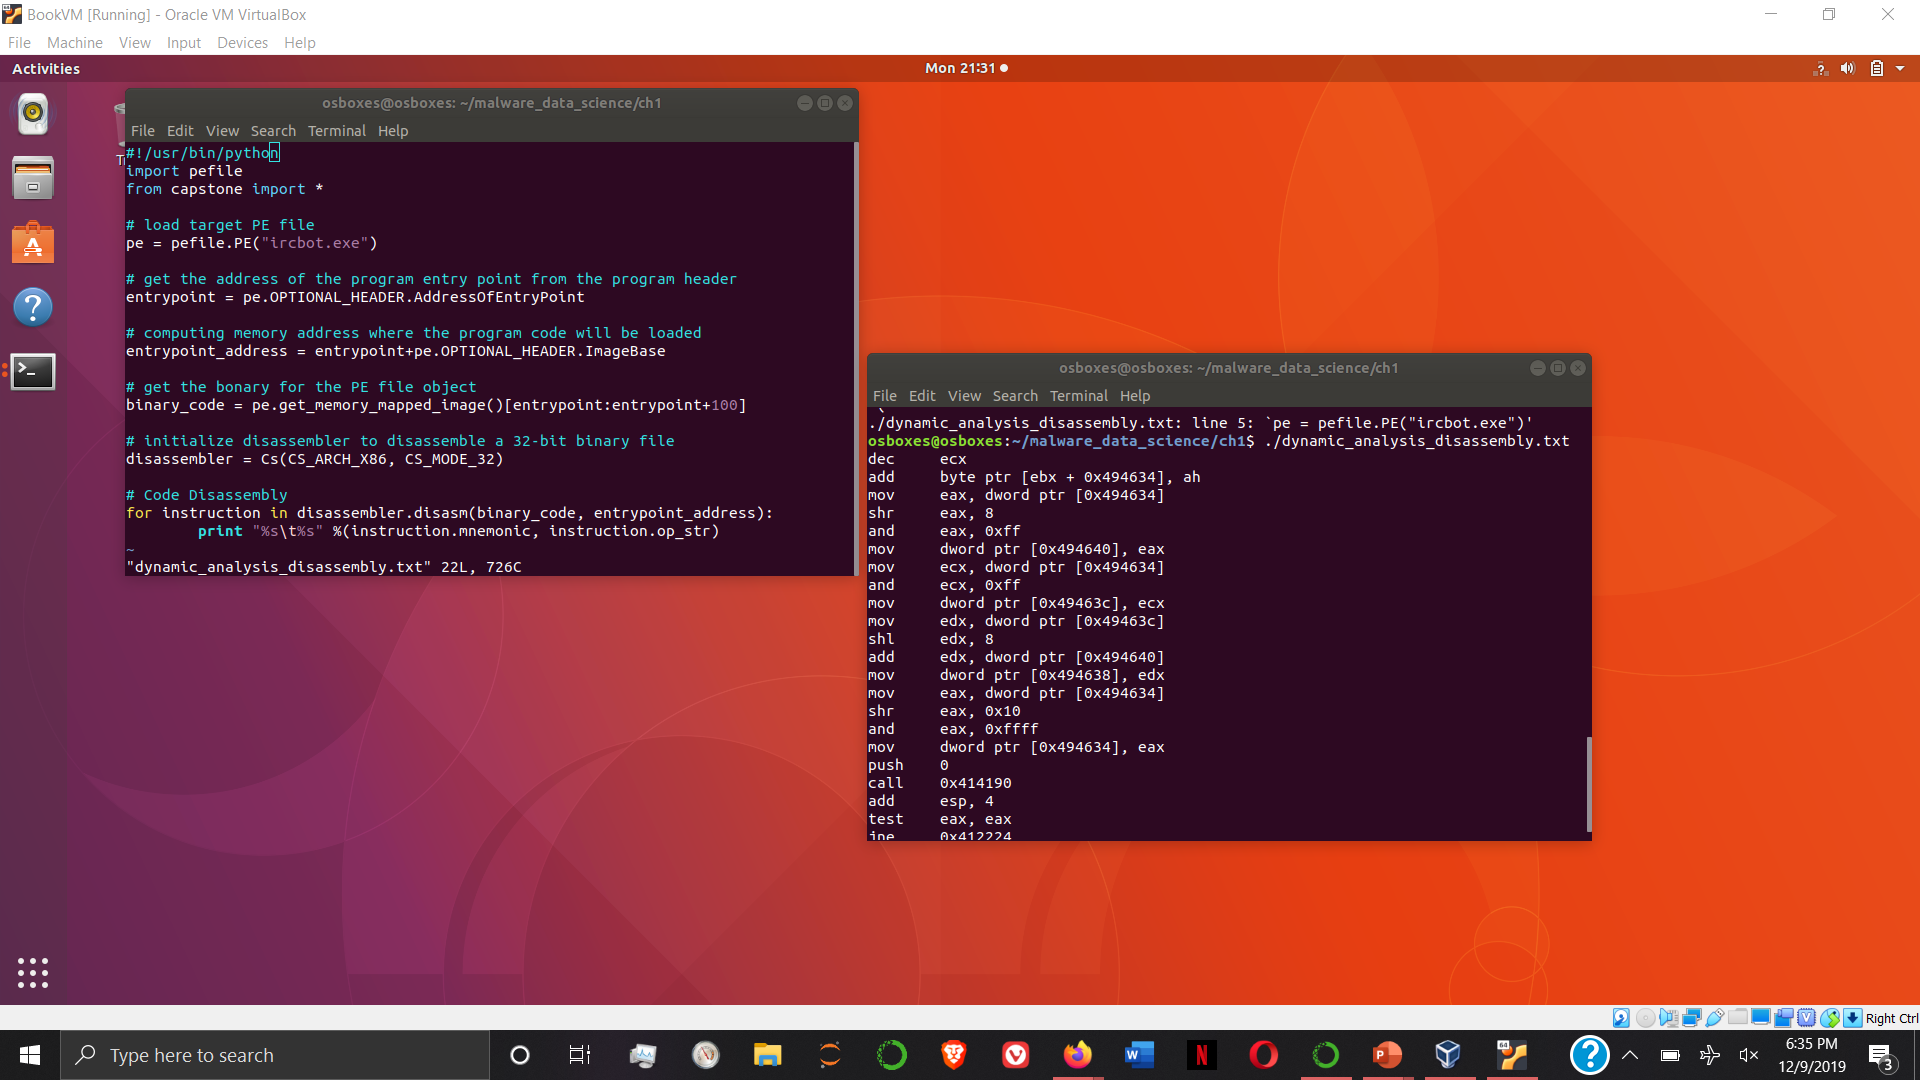Open Microsoft Word from taskbar
Image resolution: width=1920 pixels, height=1080 pixels.
point(1140,1055)
